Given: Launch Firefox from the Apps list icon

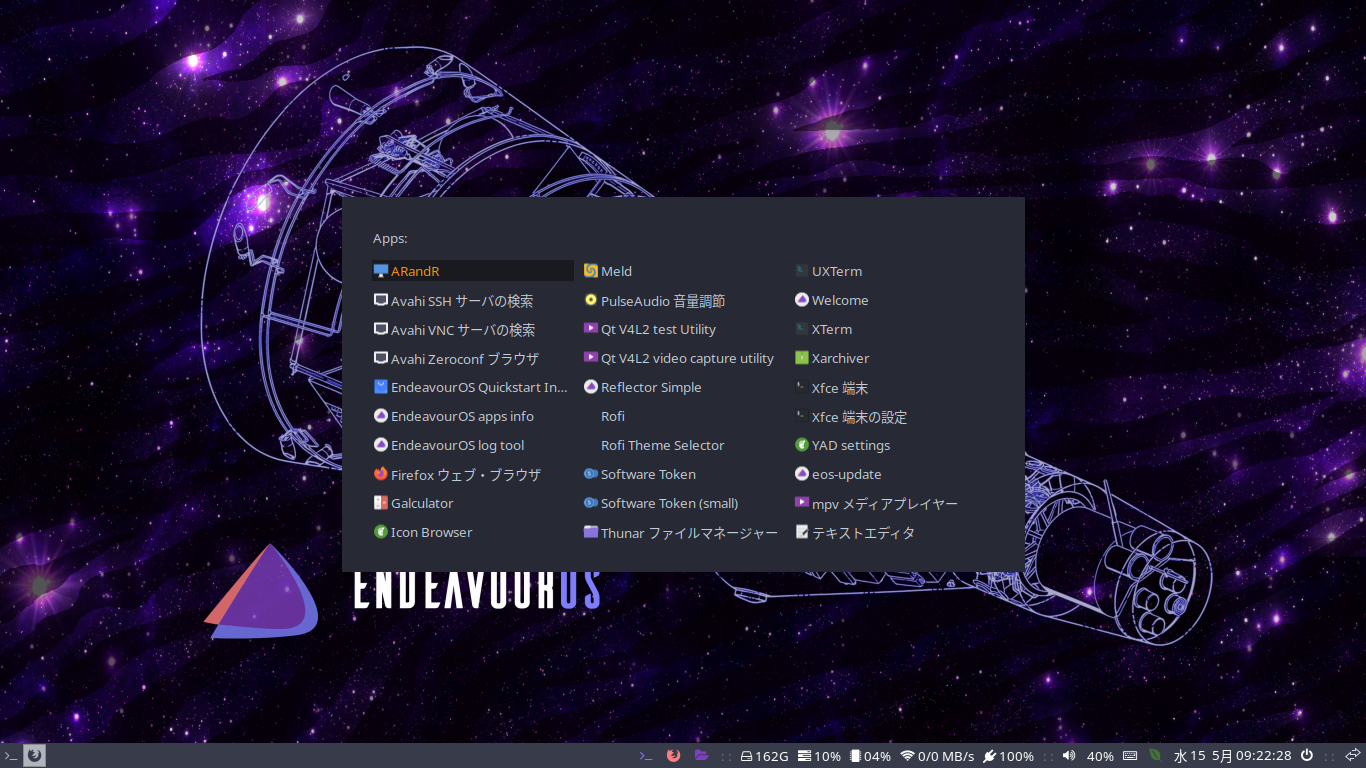Looking at the screenshot, I should click(x=380, y=474).
